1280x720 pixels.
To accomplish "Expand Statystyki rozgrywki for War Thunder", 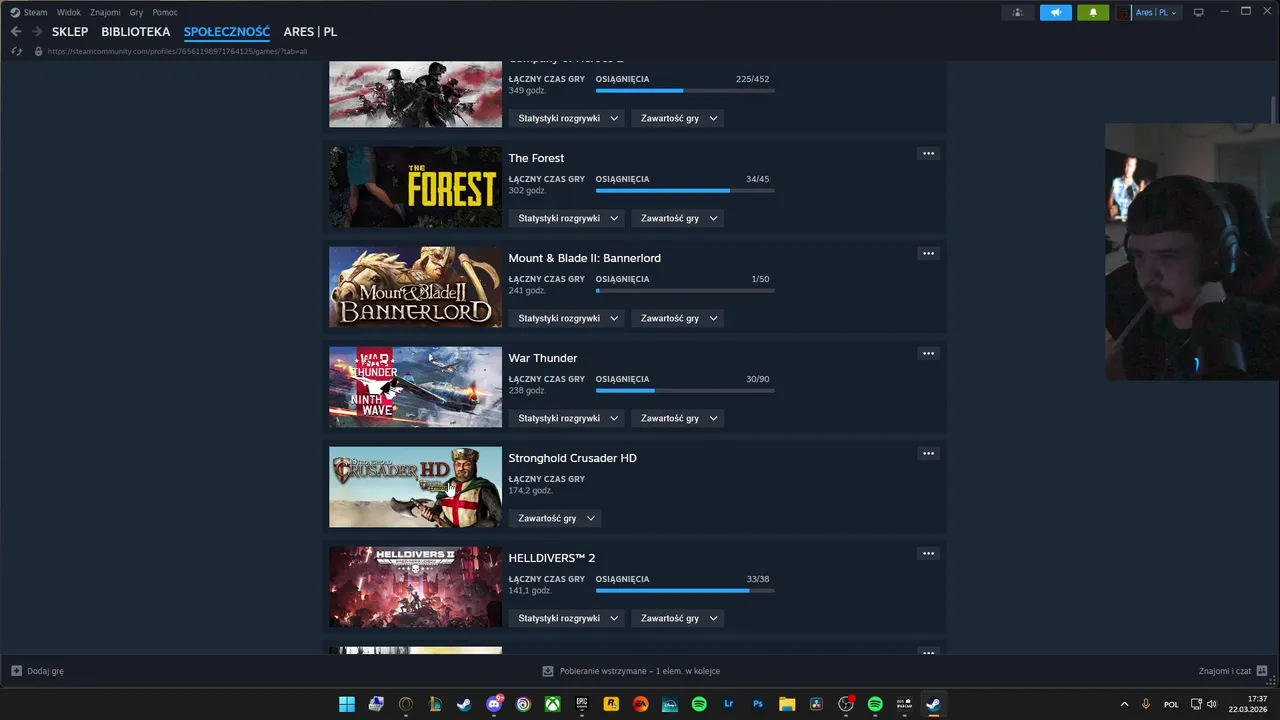I will point(567,418).
